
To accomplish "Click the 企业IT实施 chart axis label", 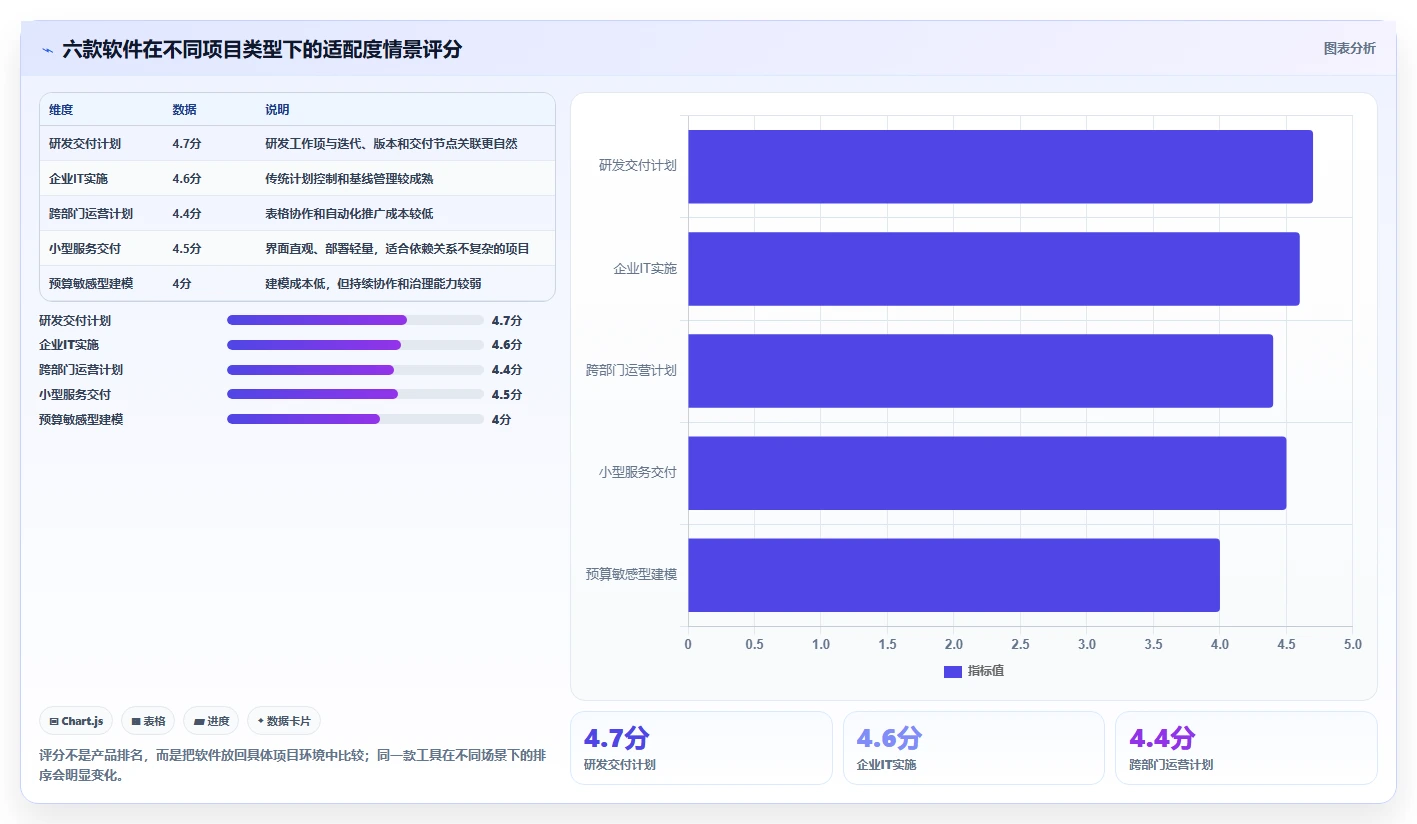I will click(645, 269).
